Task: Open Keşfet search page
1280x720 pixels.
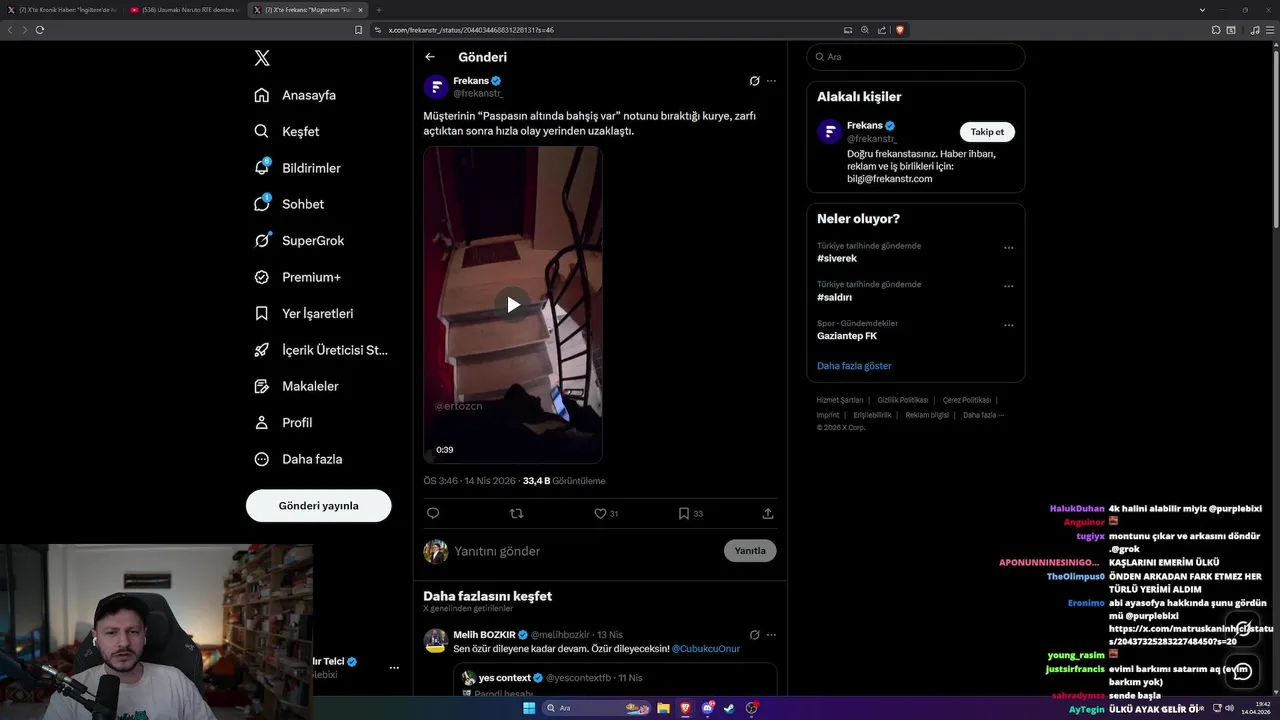Action: tap(287, 131)
